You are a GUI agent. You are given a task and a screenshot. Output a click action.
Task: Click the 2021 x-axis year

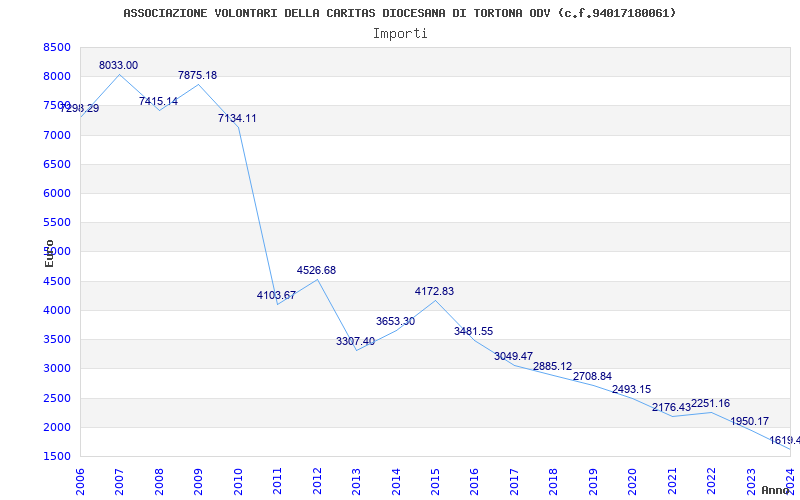672,482
